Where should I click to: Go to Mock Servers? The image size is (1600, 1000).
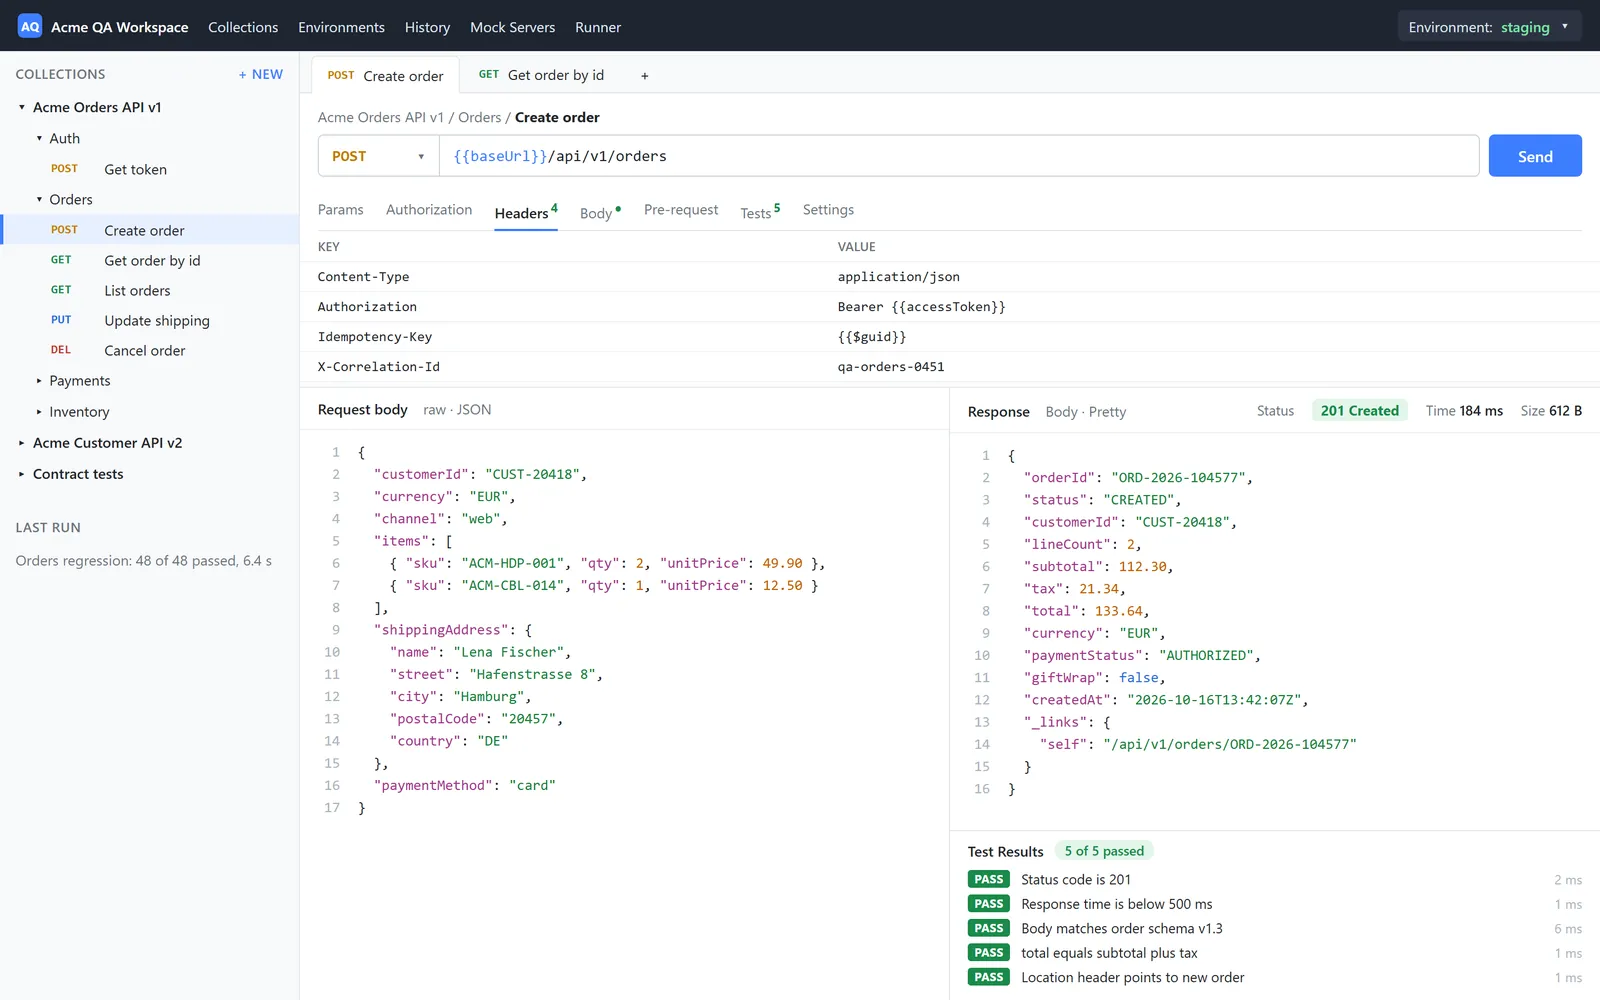click(512, 27)
